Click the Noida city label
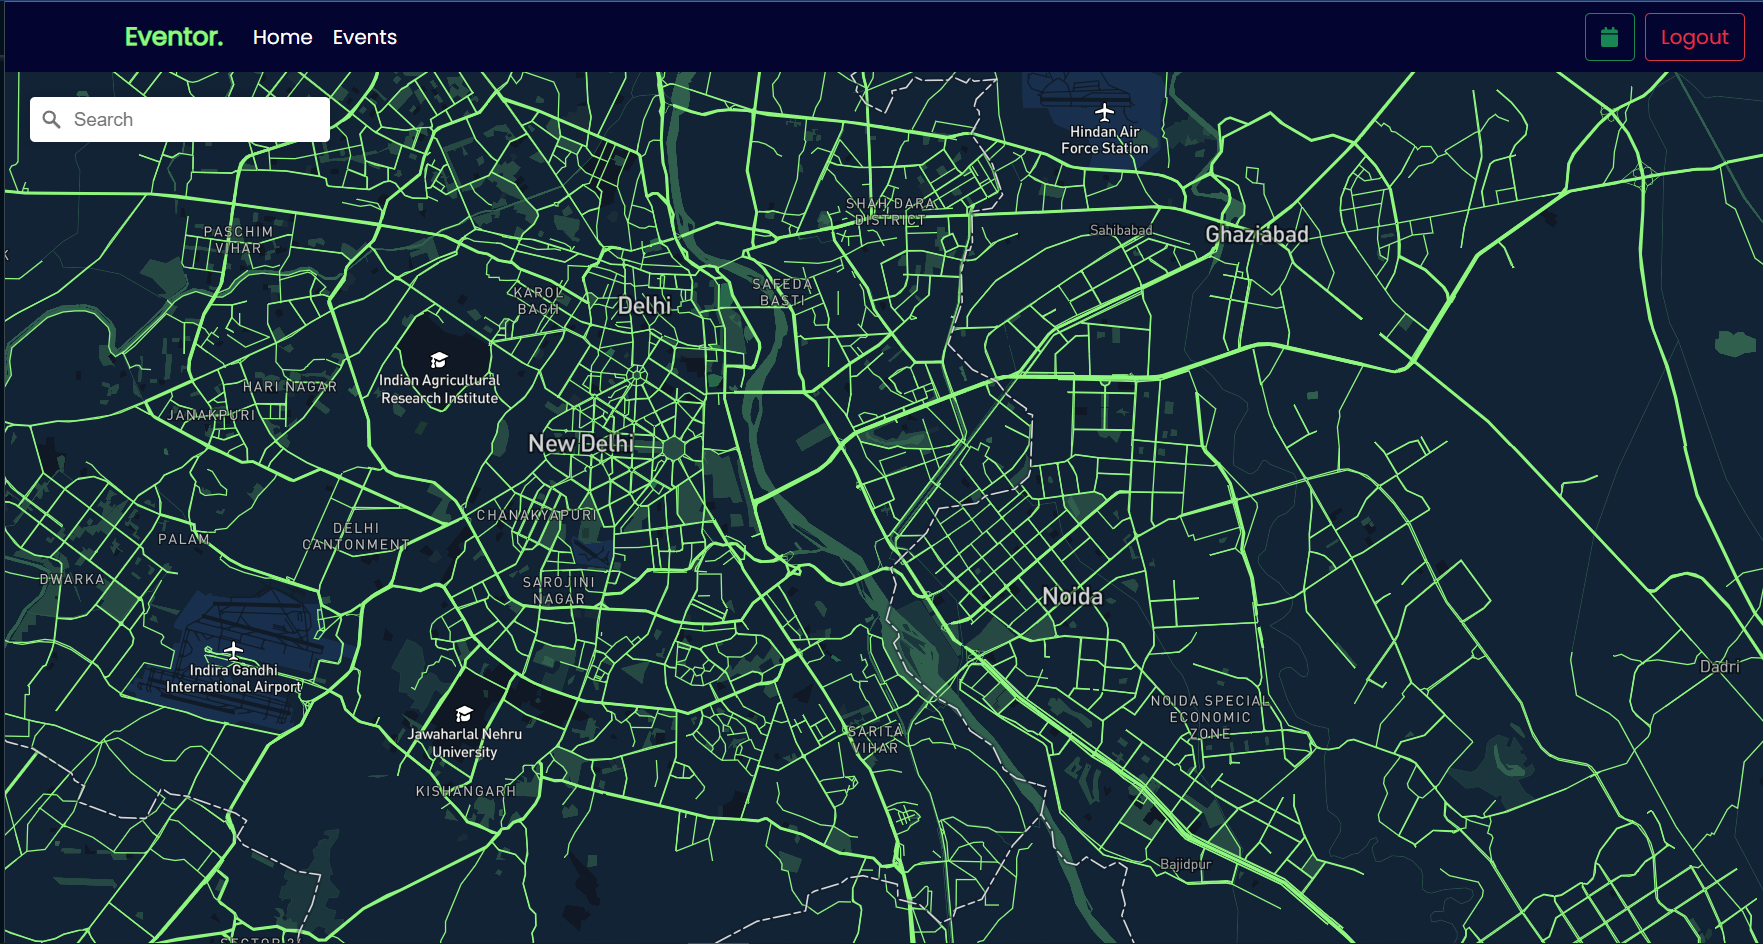 [x=1072, y=597]
